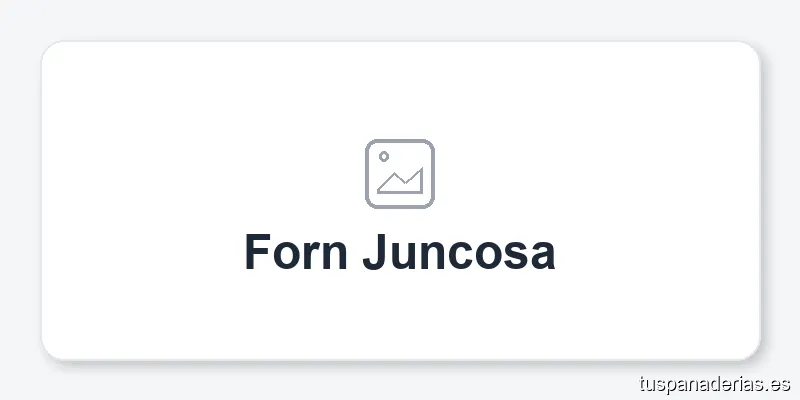Select the final "a" of Juncosa
This screenshot has width=800, height=400.
tap(541, 255)
